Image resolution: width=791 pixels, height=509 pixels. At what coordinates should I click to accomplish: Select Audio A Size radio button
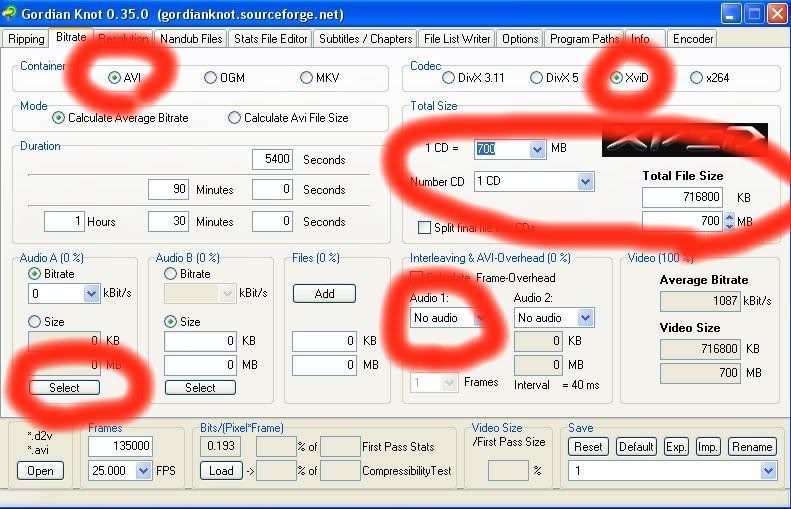pos(34,321)
